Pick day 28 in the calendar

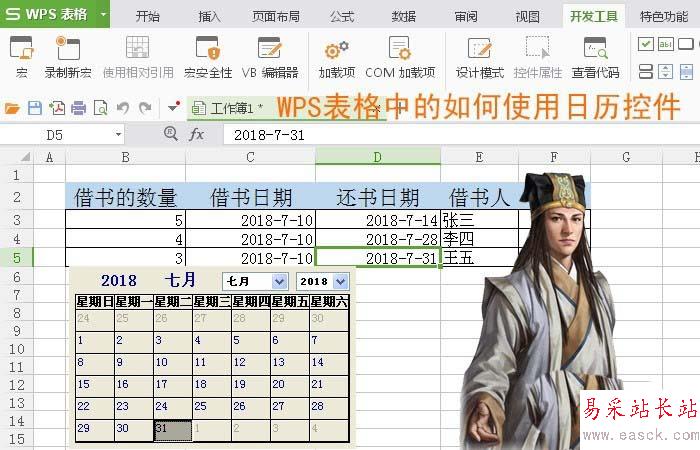point(329,408)
